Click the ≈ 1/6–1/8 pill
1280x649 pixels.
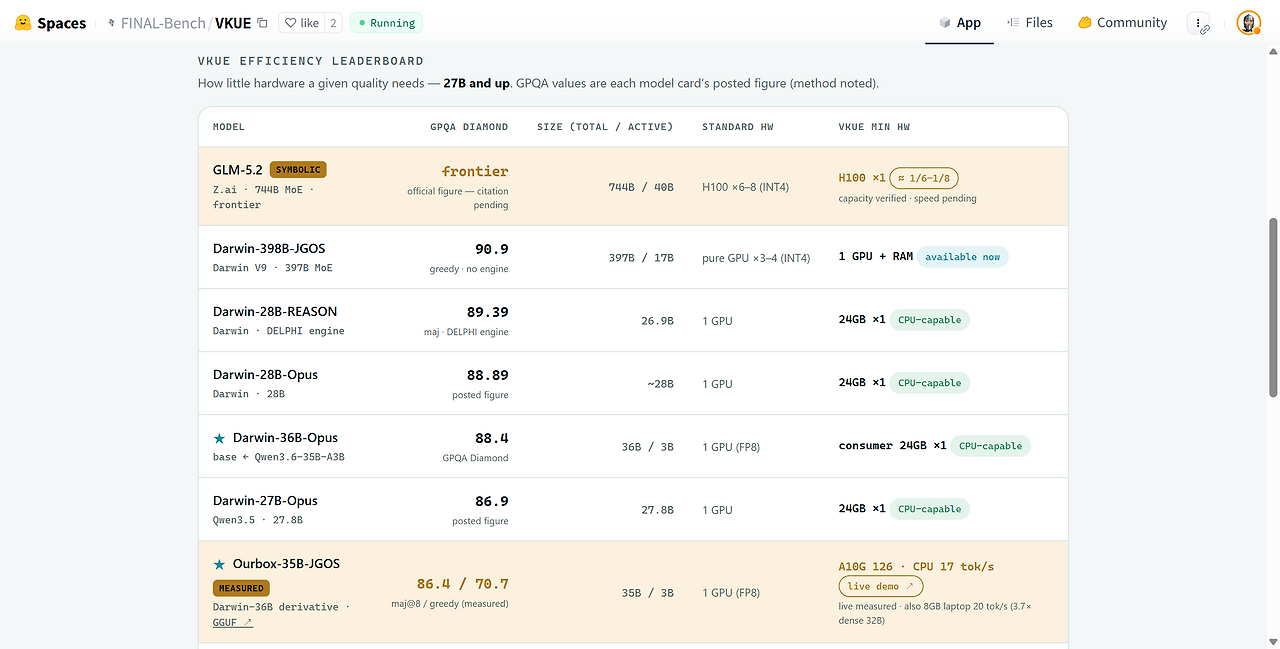tap(924, 178)
